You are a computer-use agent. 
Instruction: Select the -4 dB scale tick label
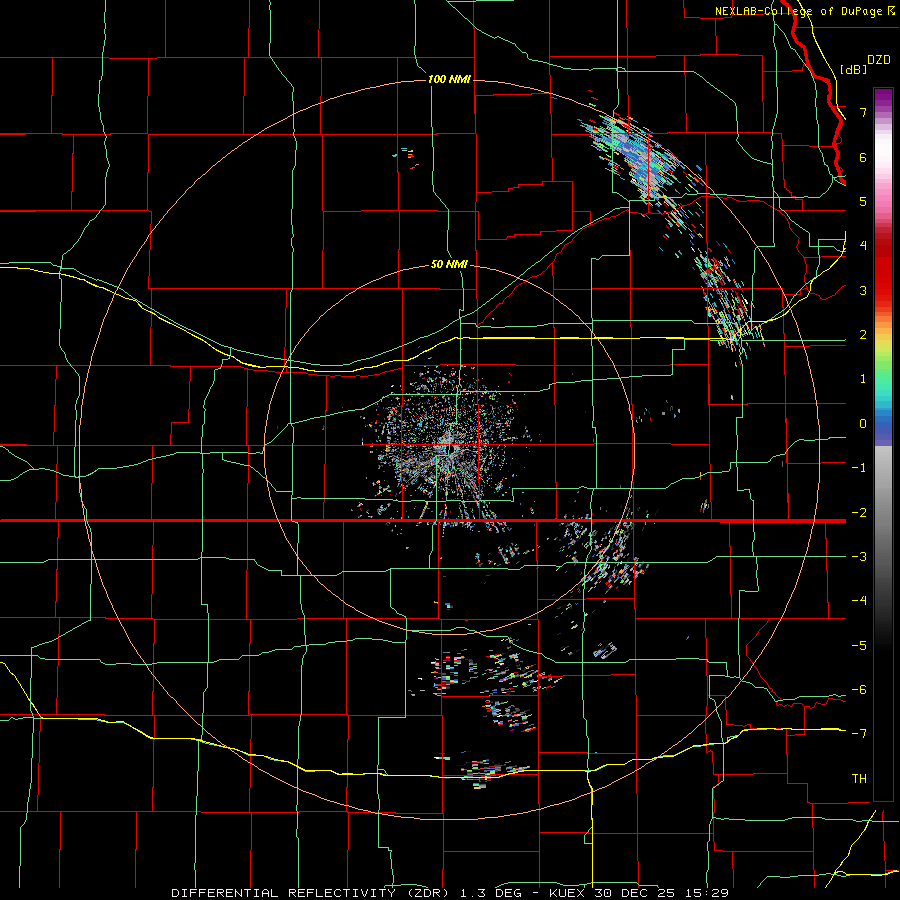[859, 600]
